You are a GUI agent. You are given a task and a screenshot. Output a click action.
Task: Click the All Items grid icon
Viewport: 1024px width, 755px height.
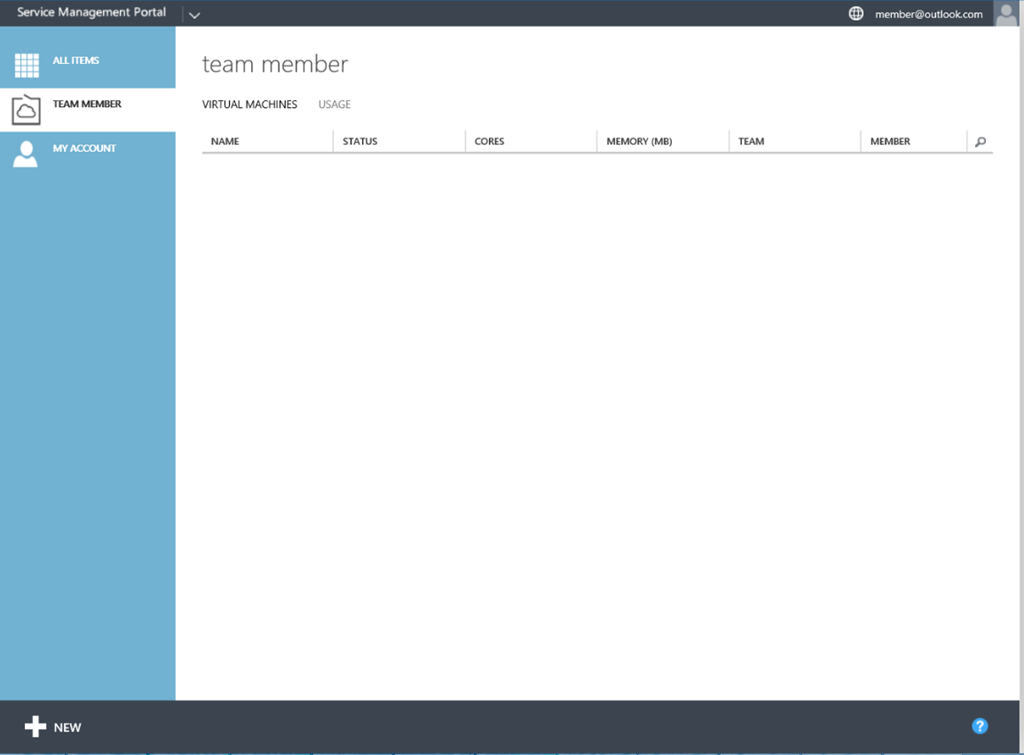[x=27, y=66]
